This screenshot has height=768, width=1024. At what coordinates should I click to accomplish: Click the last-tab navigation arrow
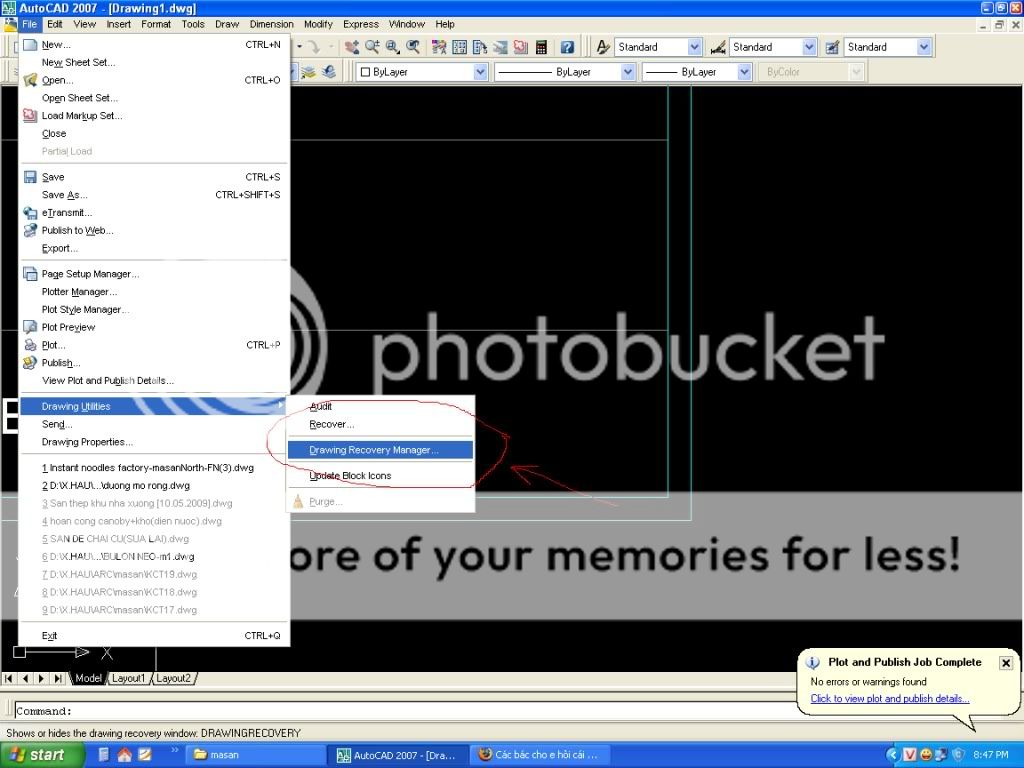[x=57, y=679]
